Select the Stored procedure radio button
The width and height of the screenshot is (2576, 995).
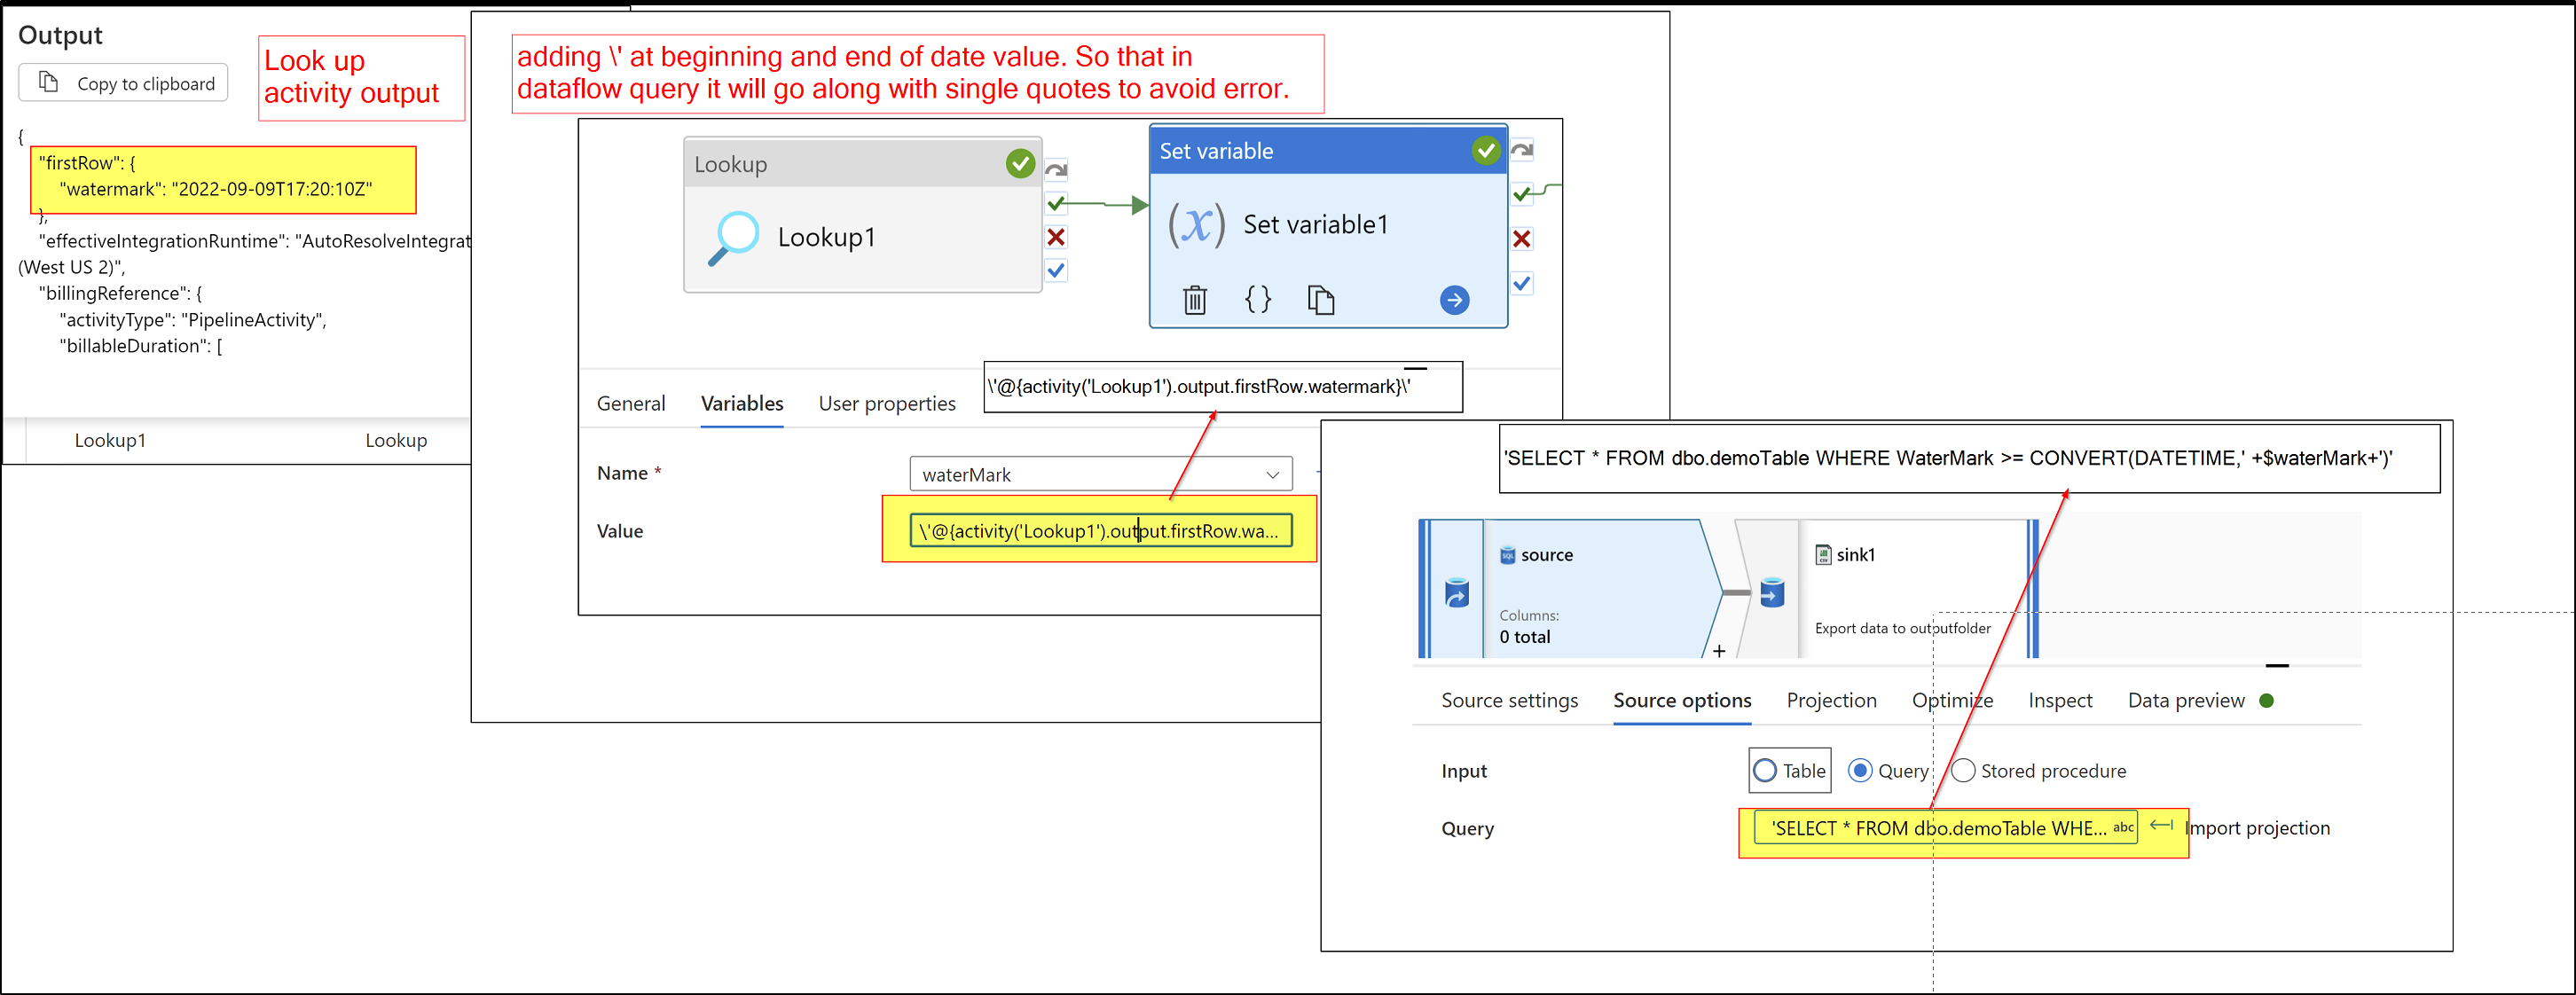[x=1963, y=770]
